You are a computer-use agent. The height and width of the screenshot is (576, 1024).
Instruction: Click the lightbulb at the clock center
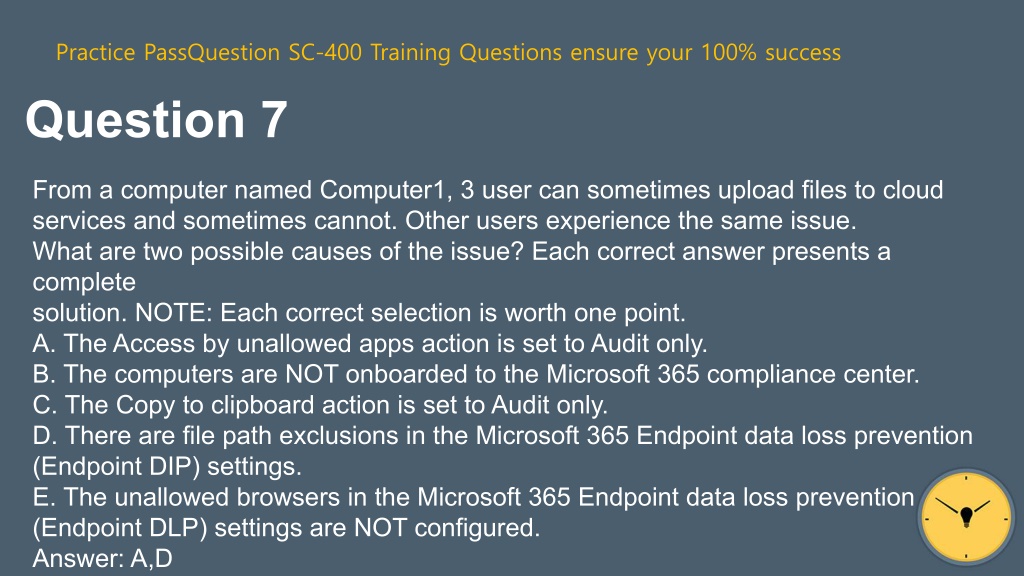pyautogui.click(x=967, y=517)
